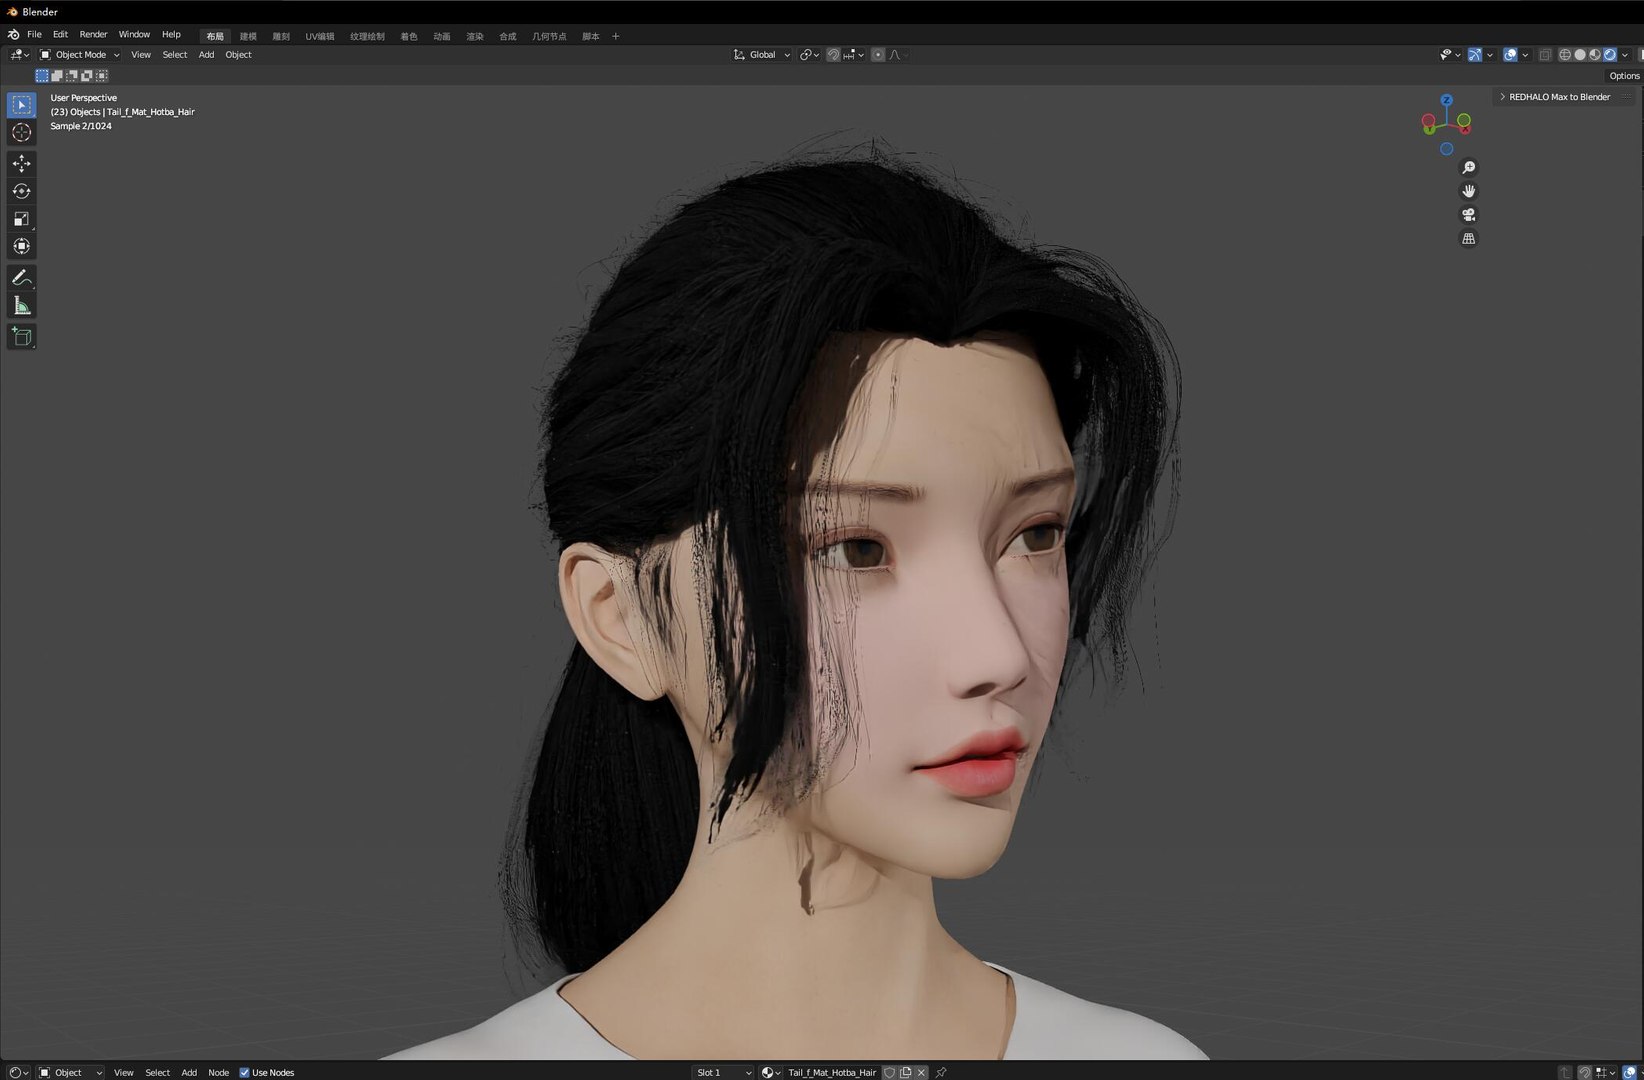Activate the Transform tool

point(21,246)
